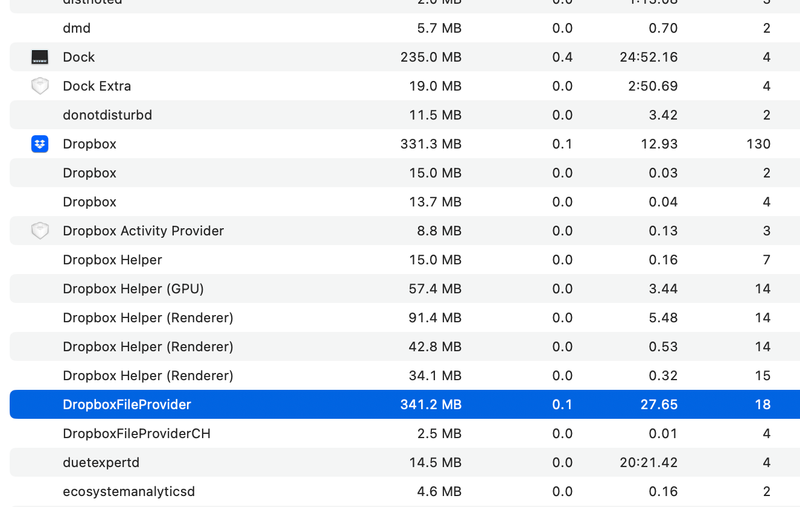Click the 12.93 CPU time value
This screenshot has height=507, width=800.
(x=659, y=144)
